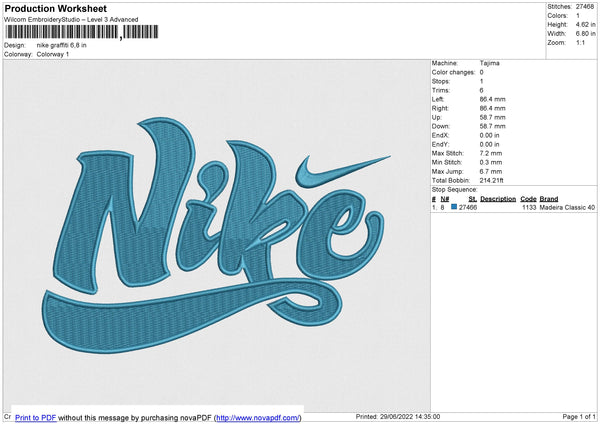
Task: Click the stitch count 27466 in stop sequence
Action: click(x=468, y=207)
